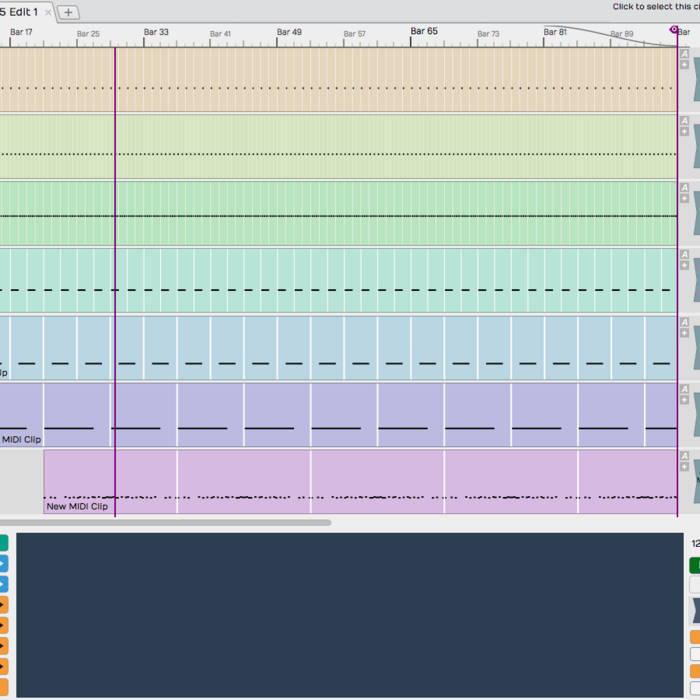700x700 pixels.
Task: Toggle small square button on light green track
Action: tap(685, 131)
